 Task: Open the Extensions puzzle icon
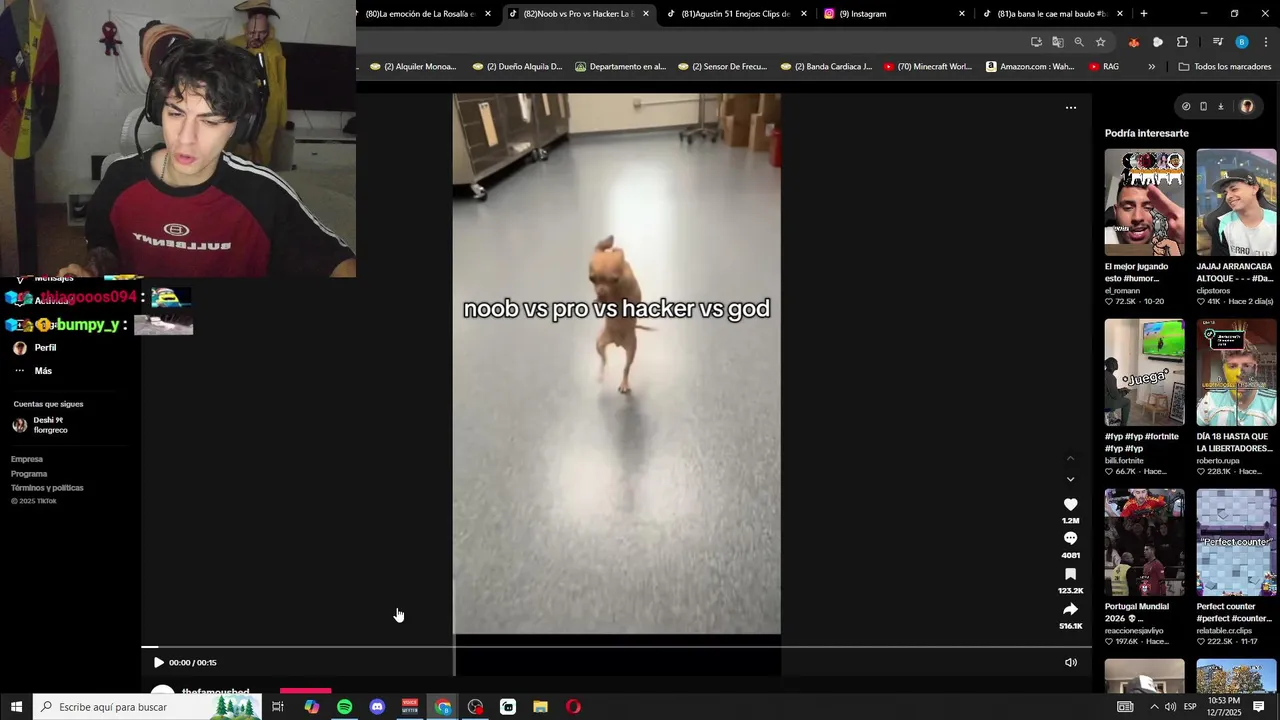[x=1182, y=42]
